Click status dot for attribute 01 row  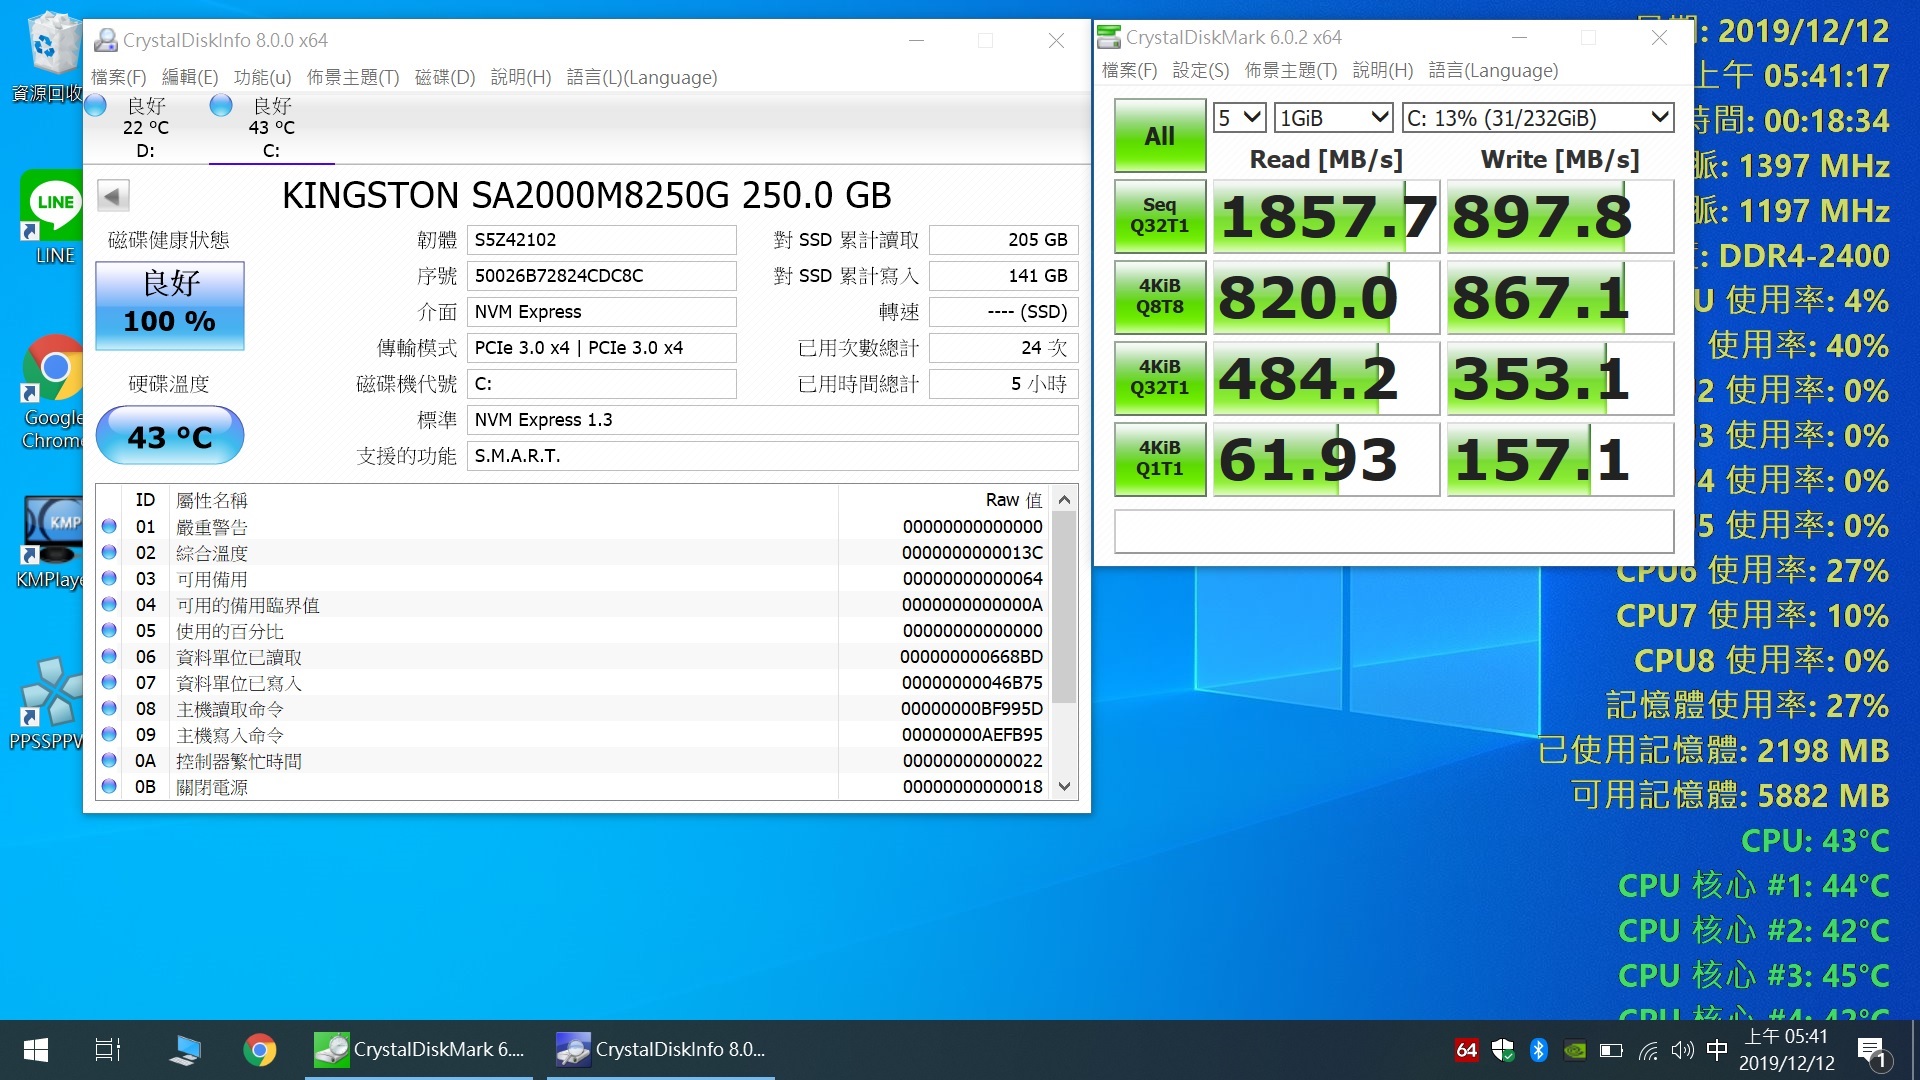[109, 526]
